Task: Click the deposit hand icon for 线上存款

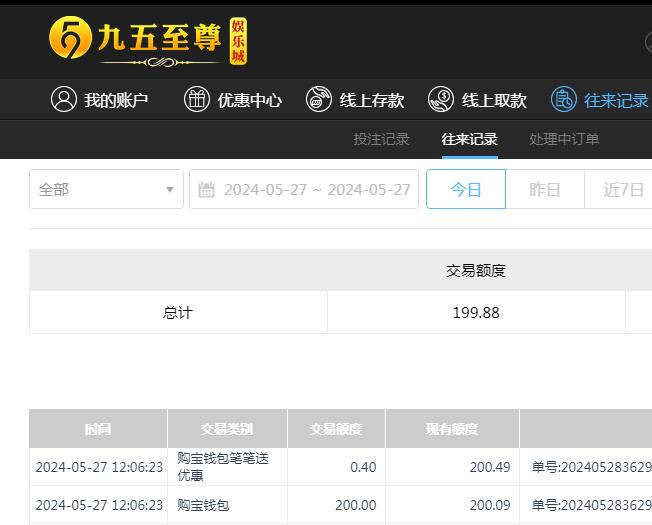Action: pos(319,99)
